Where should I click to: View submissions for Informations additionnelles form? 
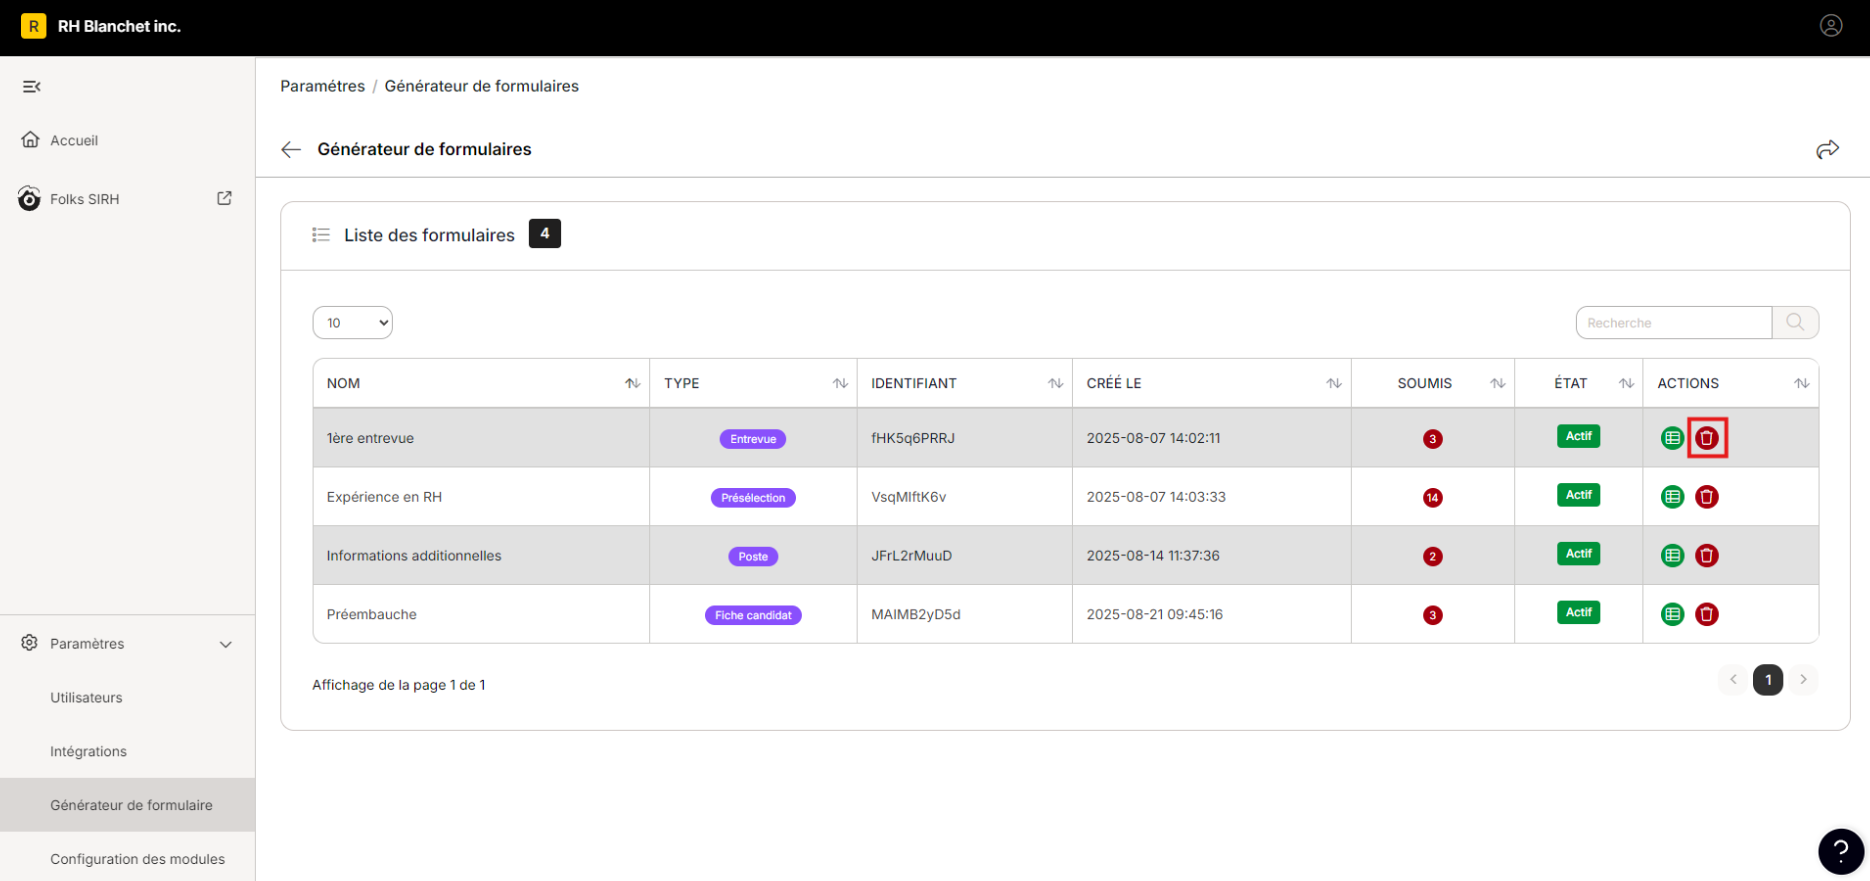pos(1673,556)
